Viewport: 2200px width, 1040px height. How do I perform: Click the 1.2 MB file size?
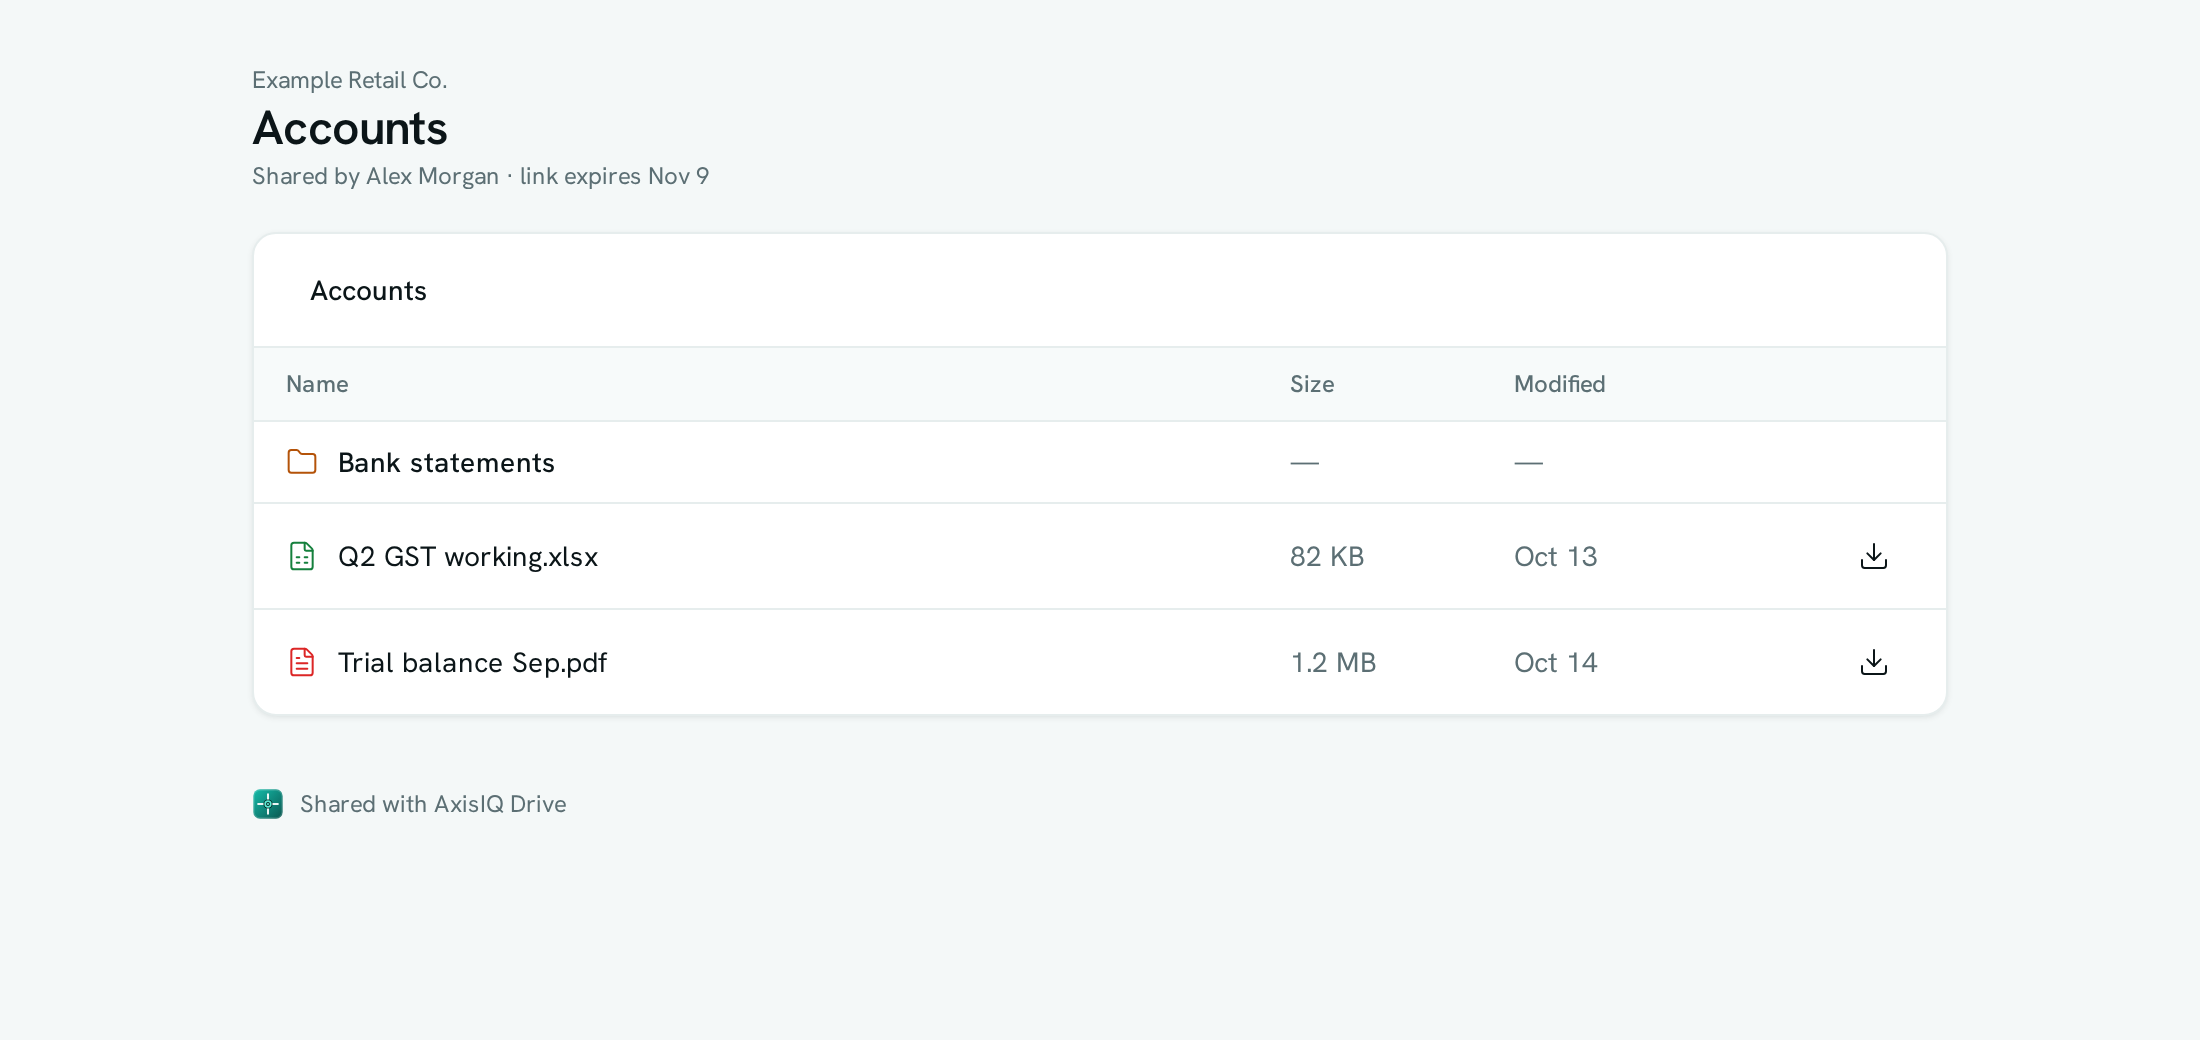(x=1333, y=663)
